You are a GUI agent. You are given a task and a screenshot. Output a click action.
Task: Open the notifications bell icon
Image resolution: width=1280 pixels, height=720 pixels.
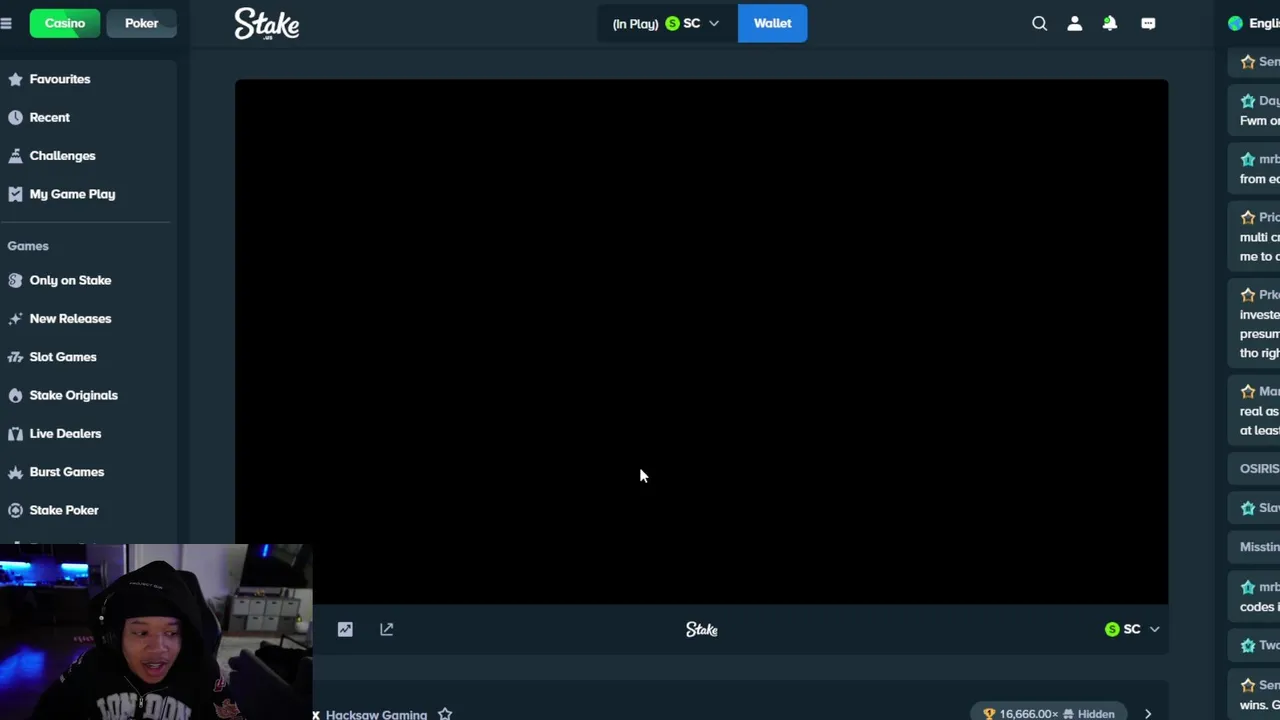pyautogui.click(x=1110, y=23)
